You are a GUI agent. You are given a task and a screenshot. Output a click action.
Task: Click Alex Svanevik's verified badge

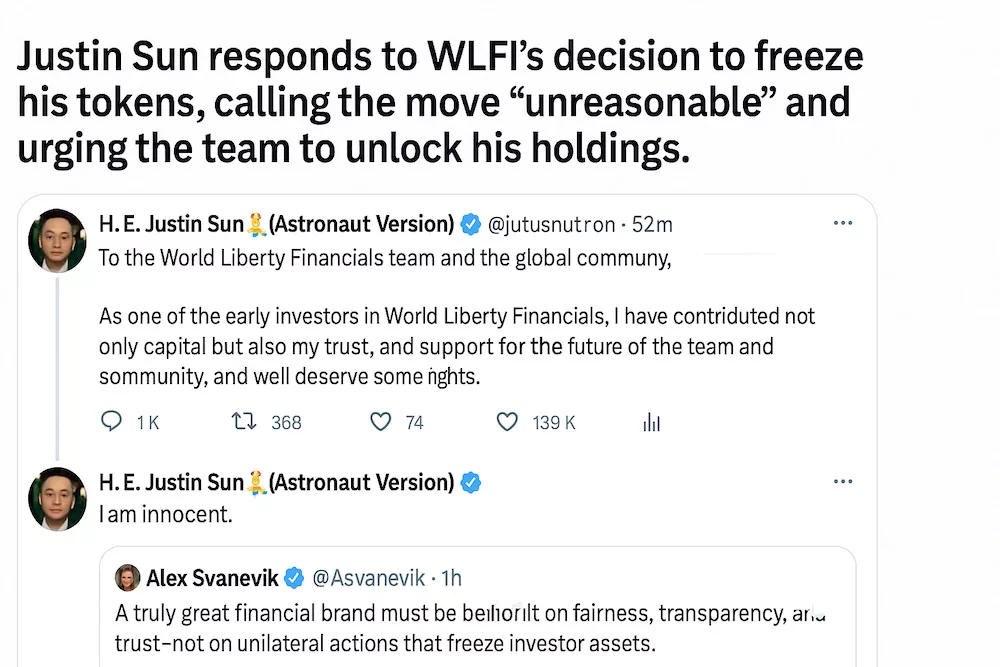coord(294,578)
